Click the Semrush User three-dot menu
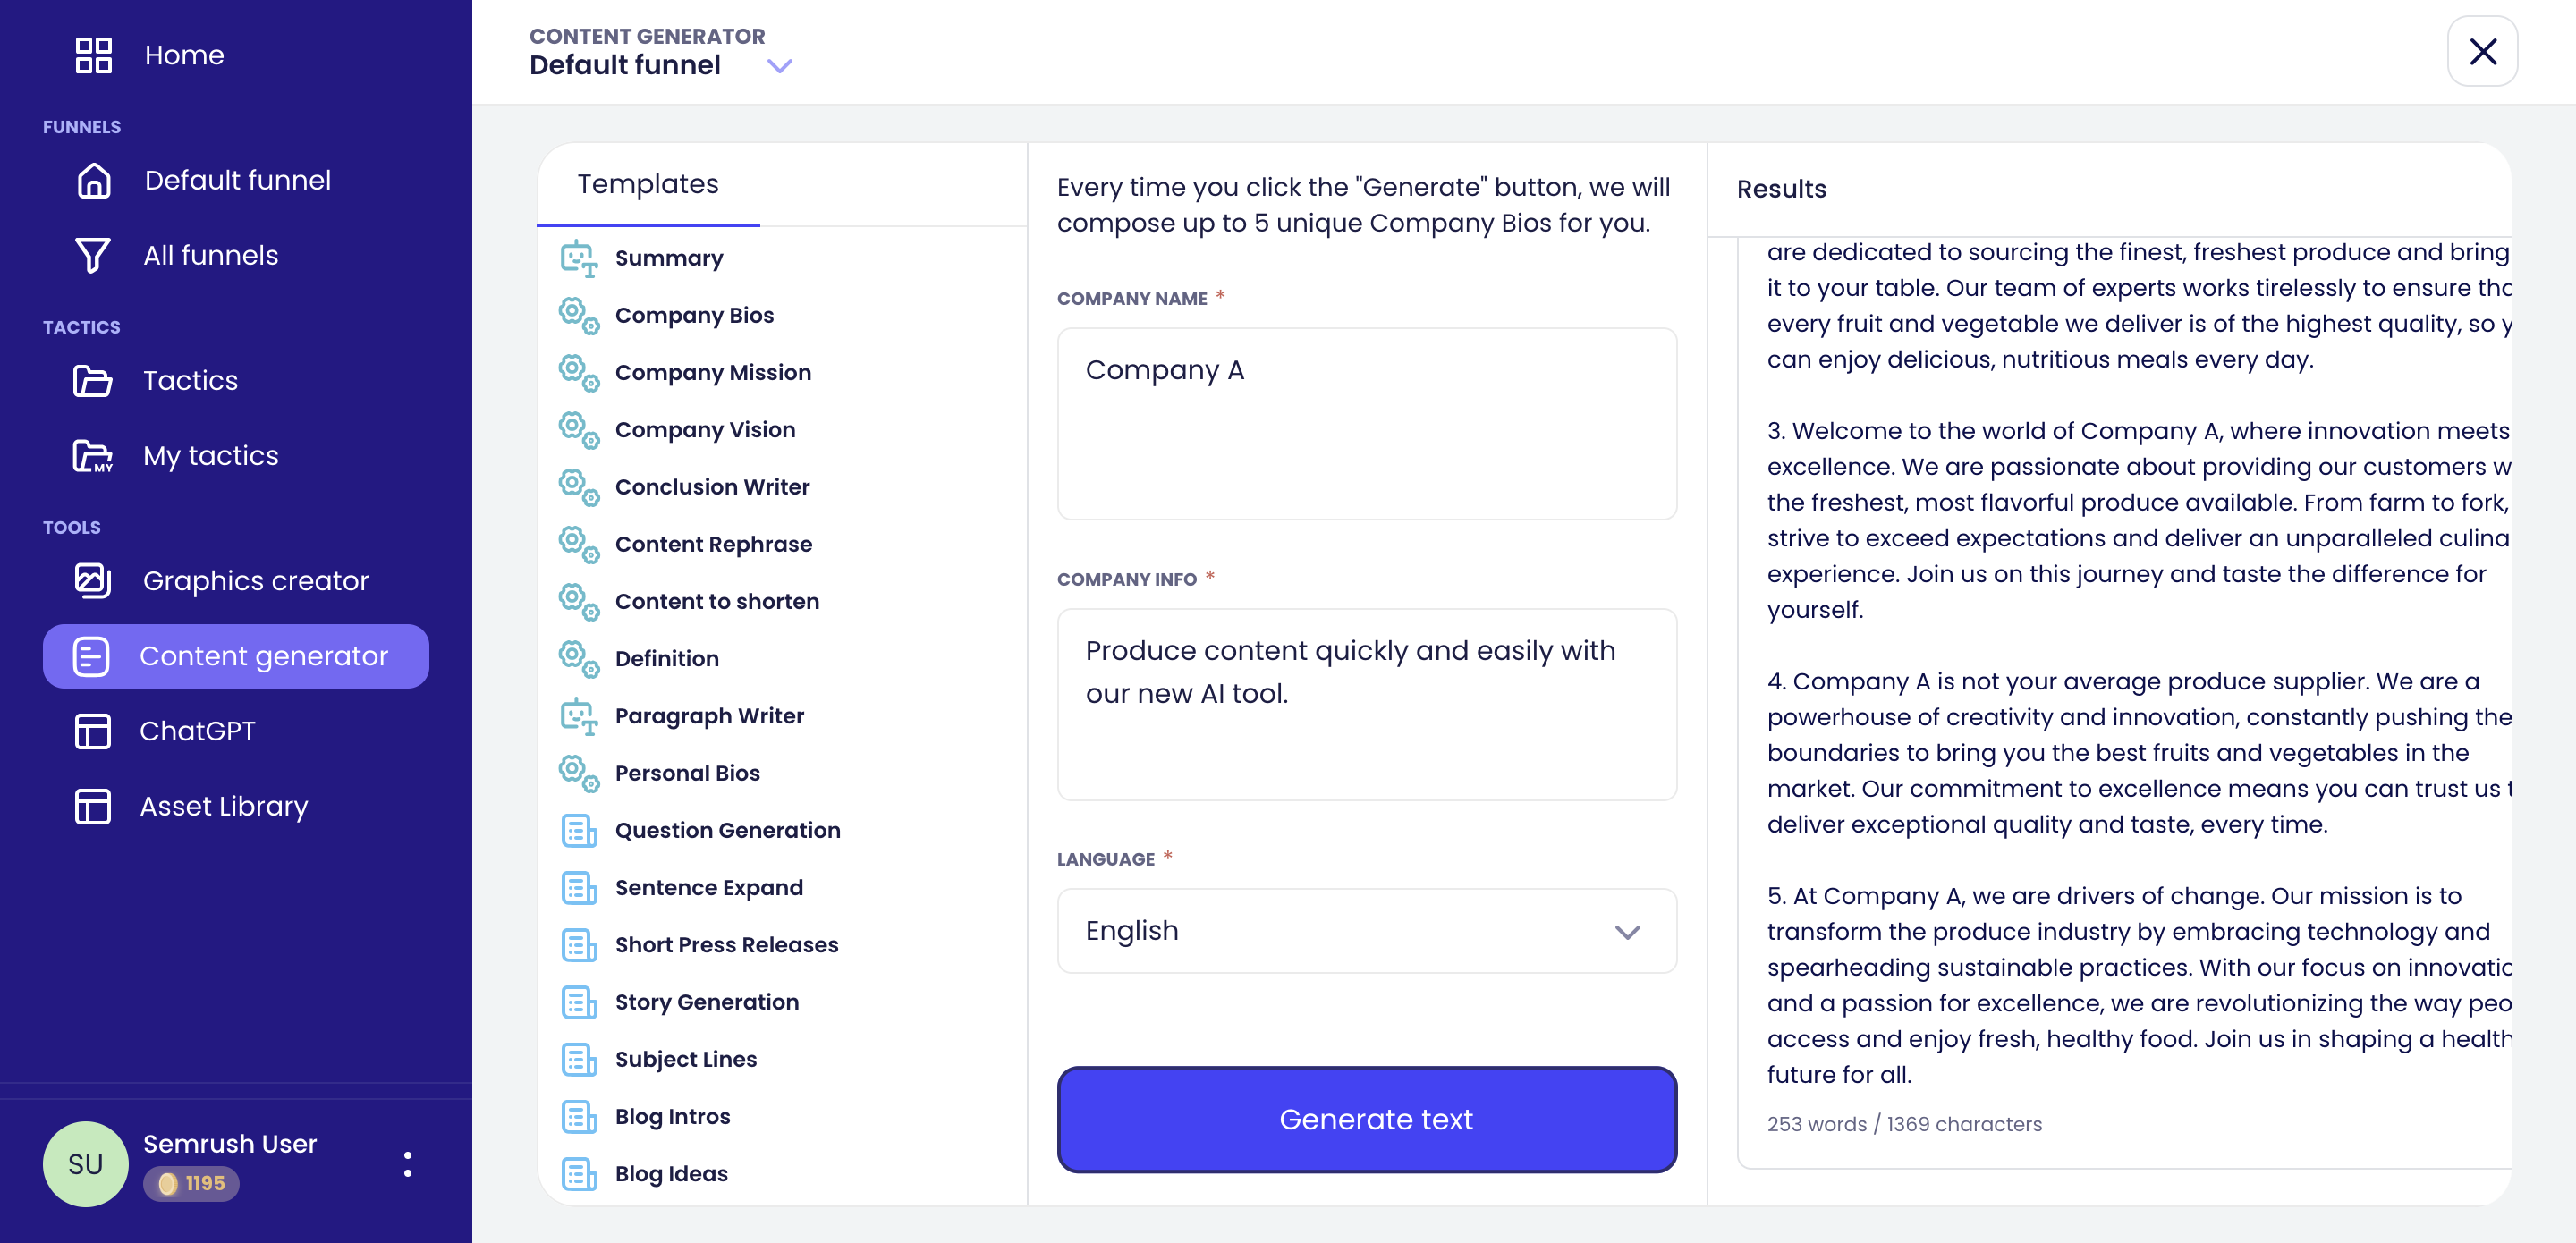The width and height of the screenshot is (2576, 1243). tap(407, 1164)
